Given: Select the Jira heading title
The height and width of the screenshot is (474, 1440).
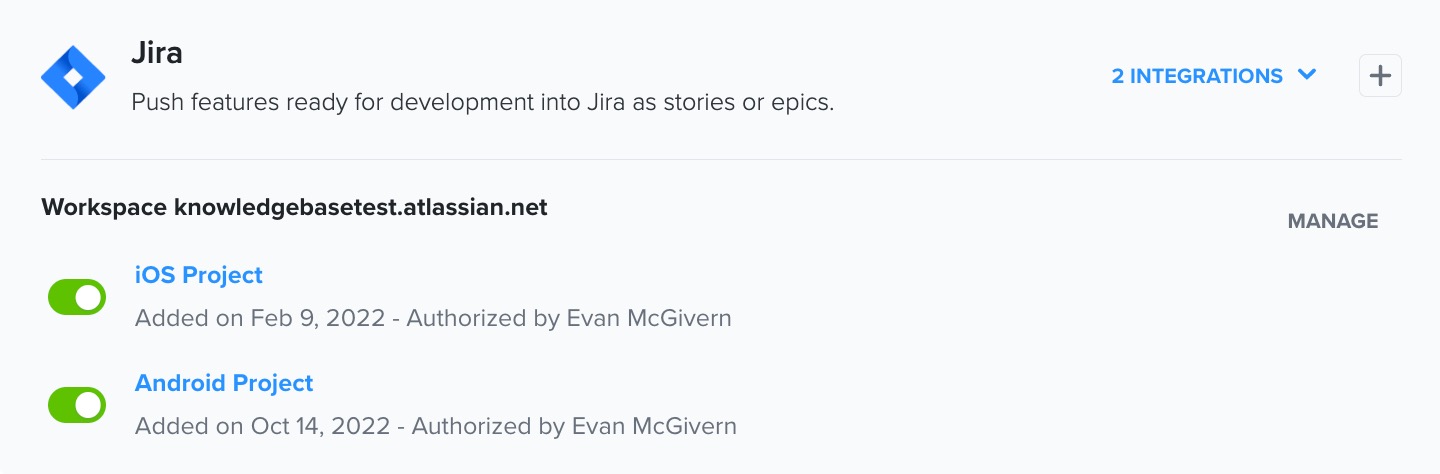Looking at the screenshot, I should (157, 53).
